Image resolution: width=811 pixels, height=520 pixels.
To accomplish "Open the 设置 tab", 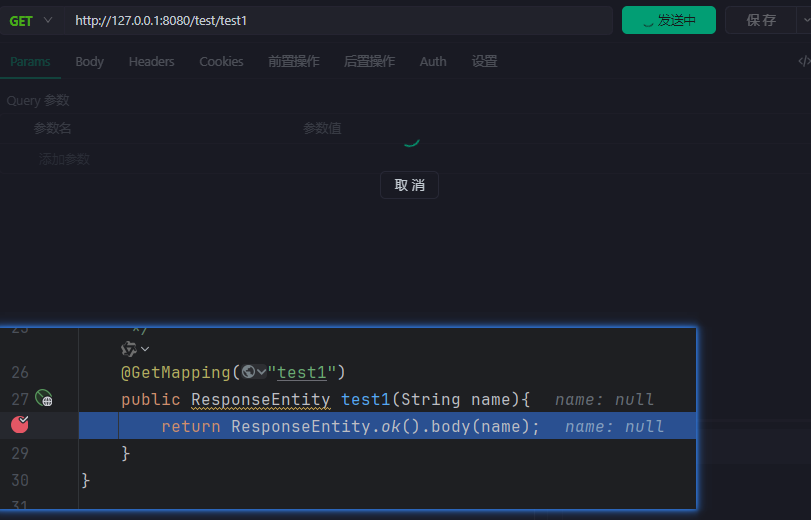I will pyautogui.click(x=484, y=61).
